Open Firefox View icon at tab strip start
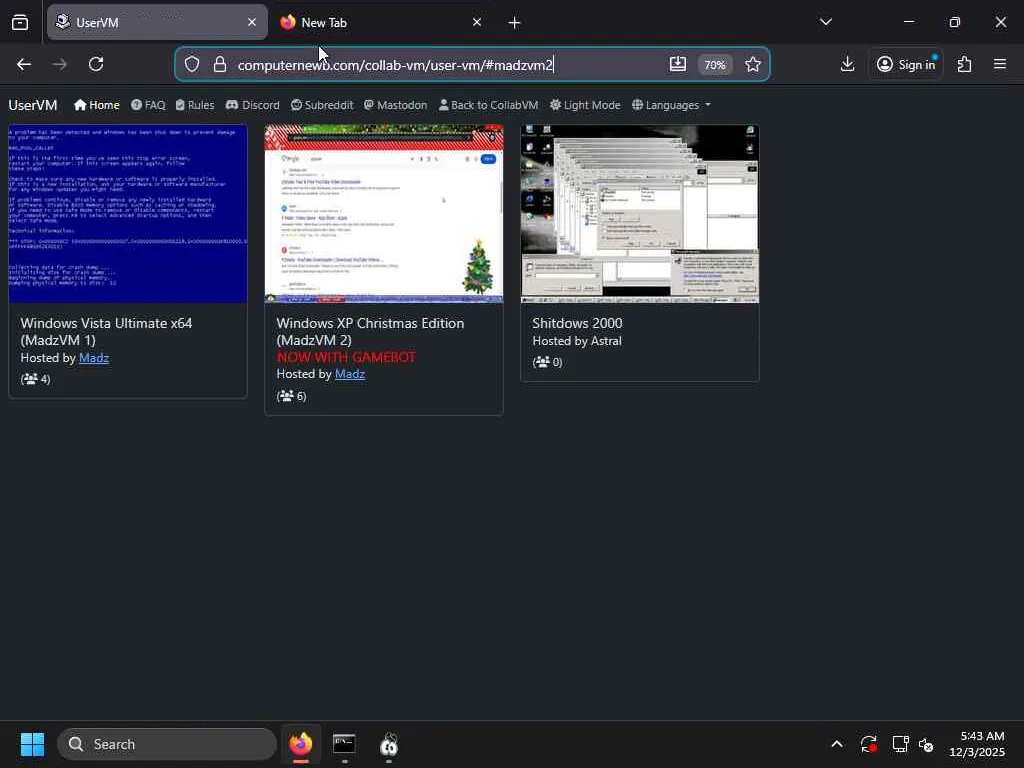Image resolution: width=1024 pixels, height=768 pixels. (20, 22)
